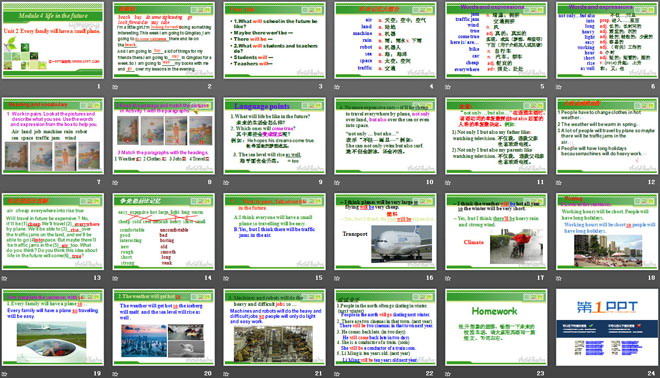Select slide 18 with the beach photo

click(x=607, y=232)
